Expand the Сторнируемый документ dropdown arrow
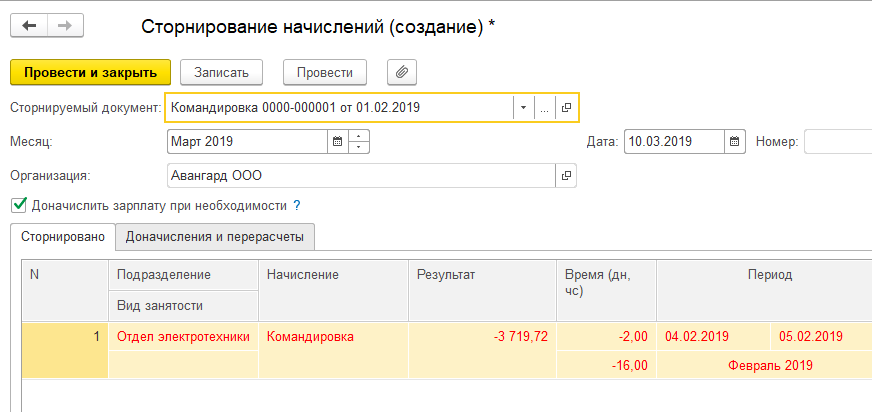Viewport: 872px width, 412px height. [x=523, y=107]
